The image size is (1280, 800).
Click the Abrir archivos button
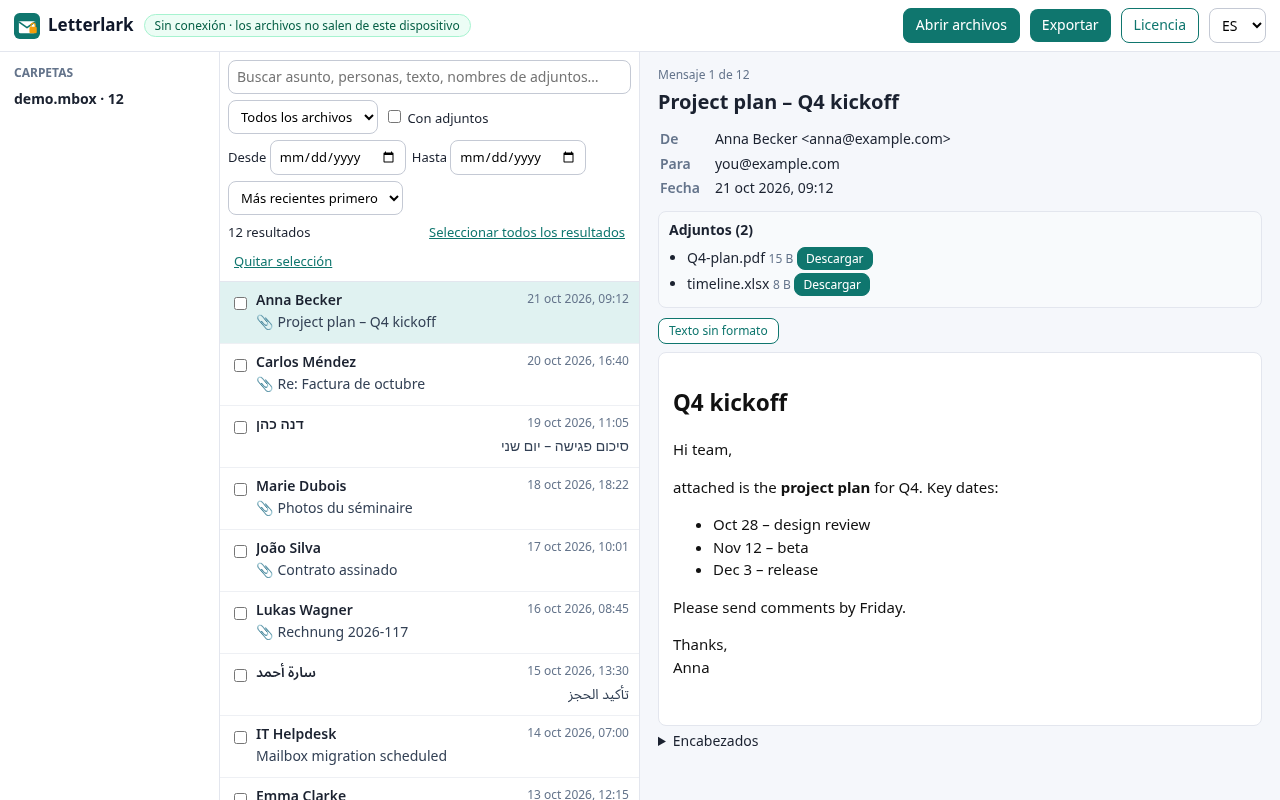point(961,26)
